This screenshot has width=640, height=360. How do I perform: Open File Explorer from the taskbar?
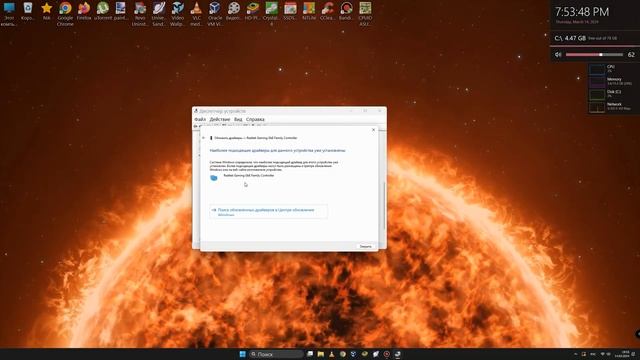tap(321, 354)
